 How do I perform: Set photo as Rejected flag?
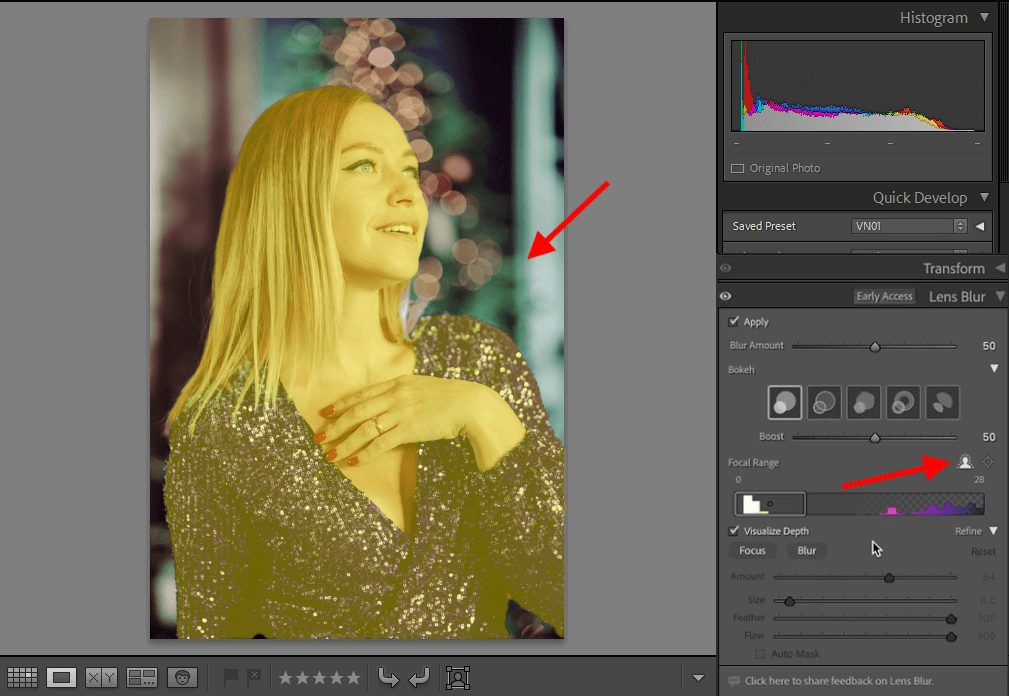point(254,677)
